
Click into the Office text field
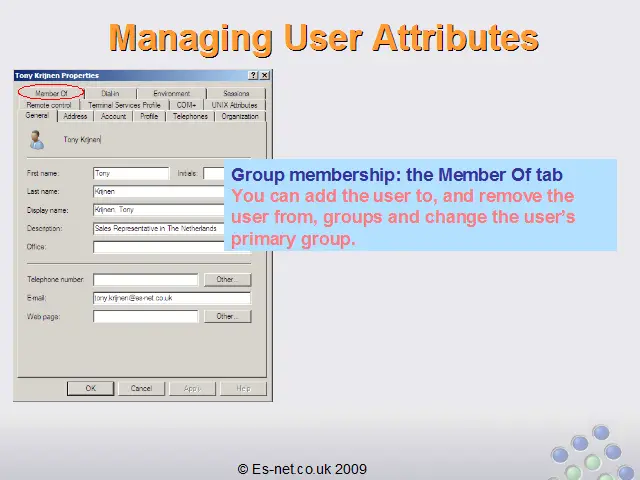(x=160, y=246)
